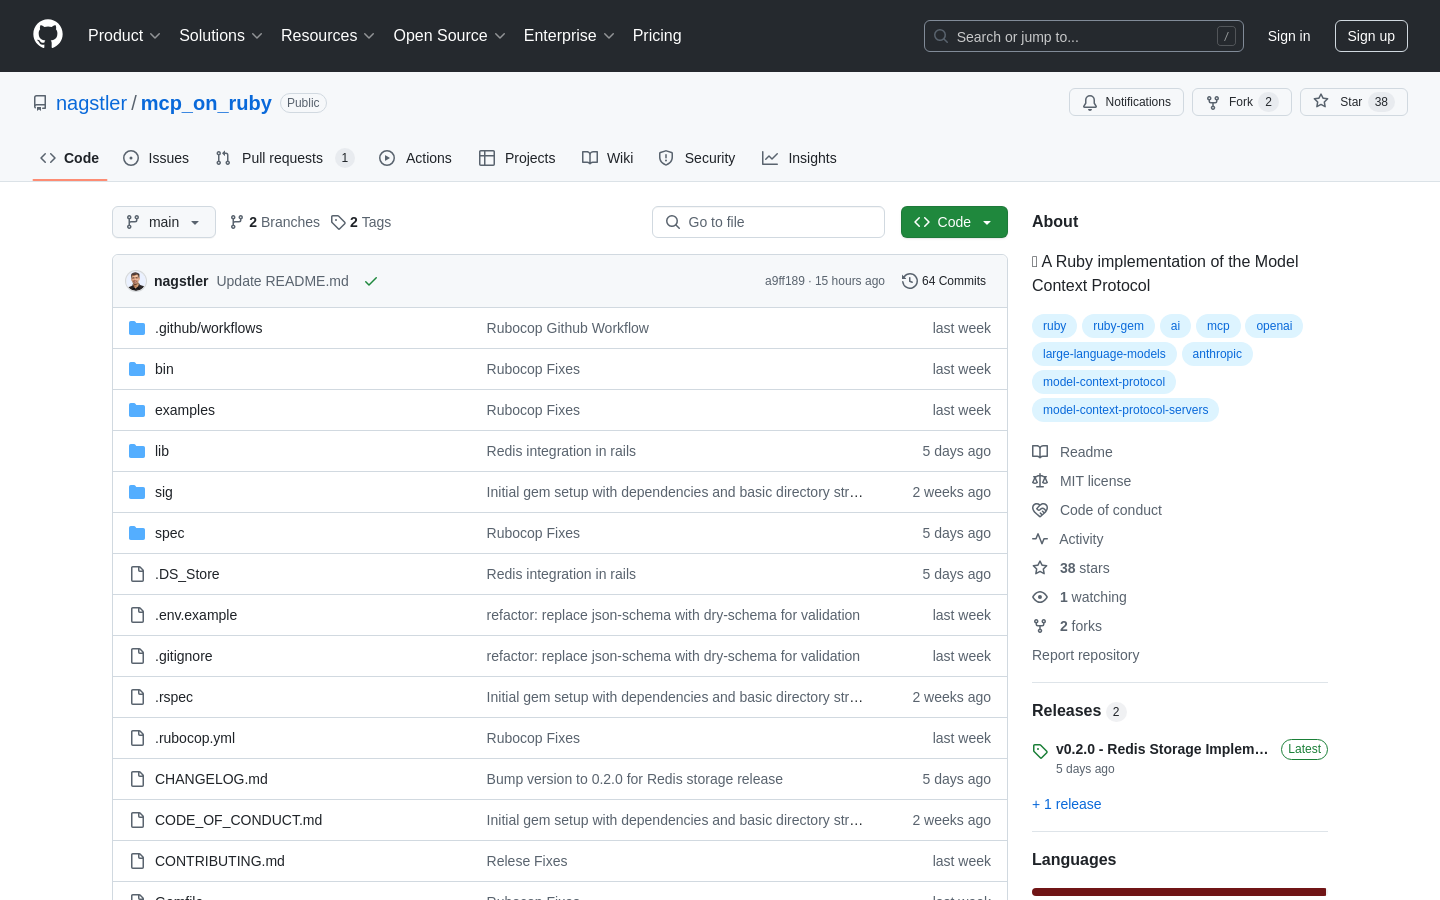This screenshot has width=1440, height=900.
Task: Open the bin folder icon
Action: click(x=137, y=369)
